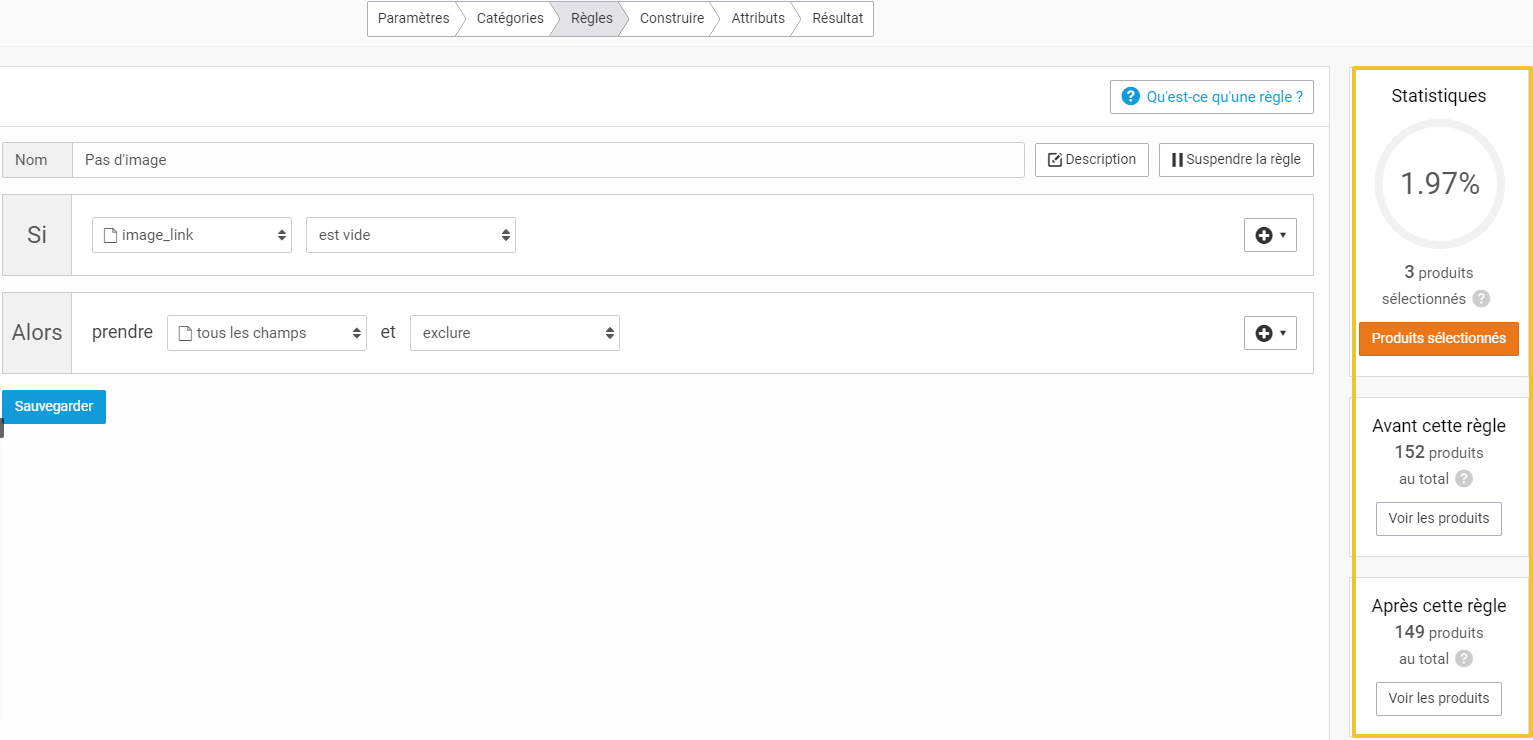
Task: Switch to the Construire step
Action: coord(672,19)
